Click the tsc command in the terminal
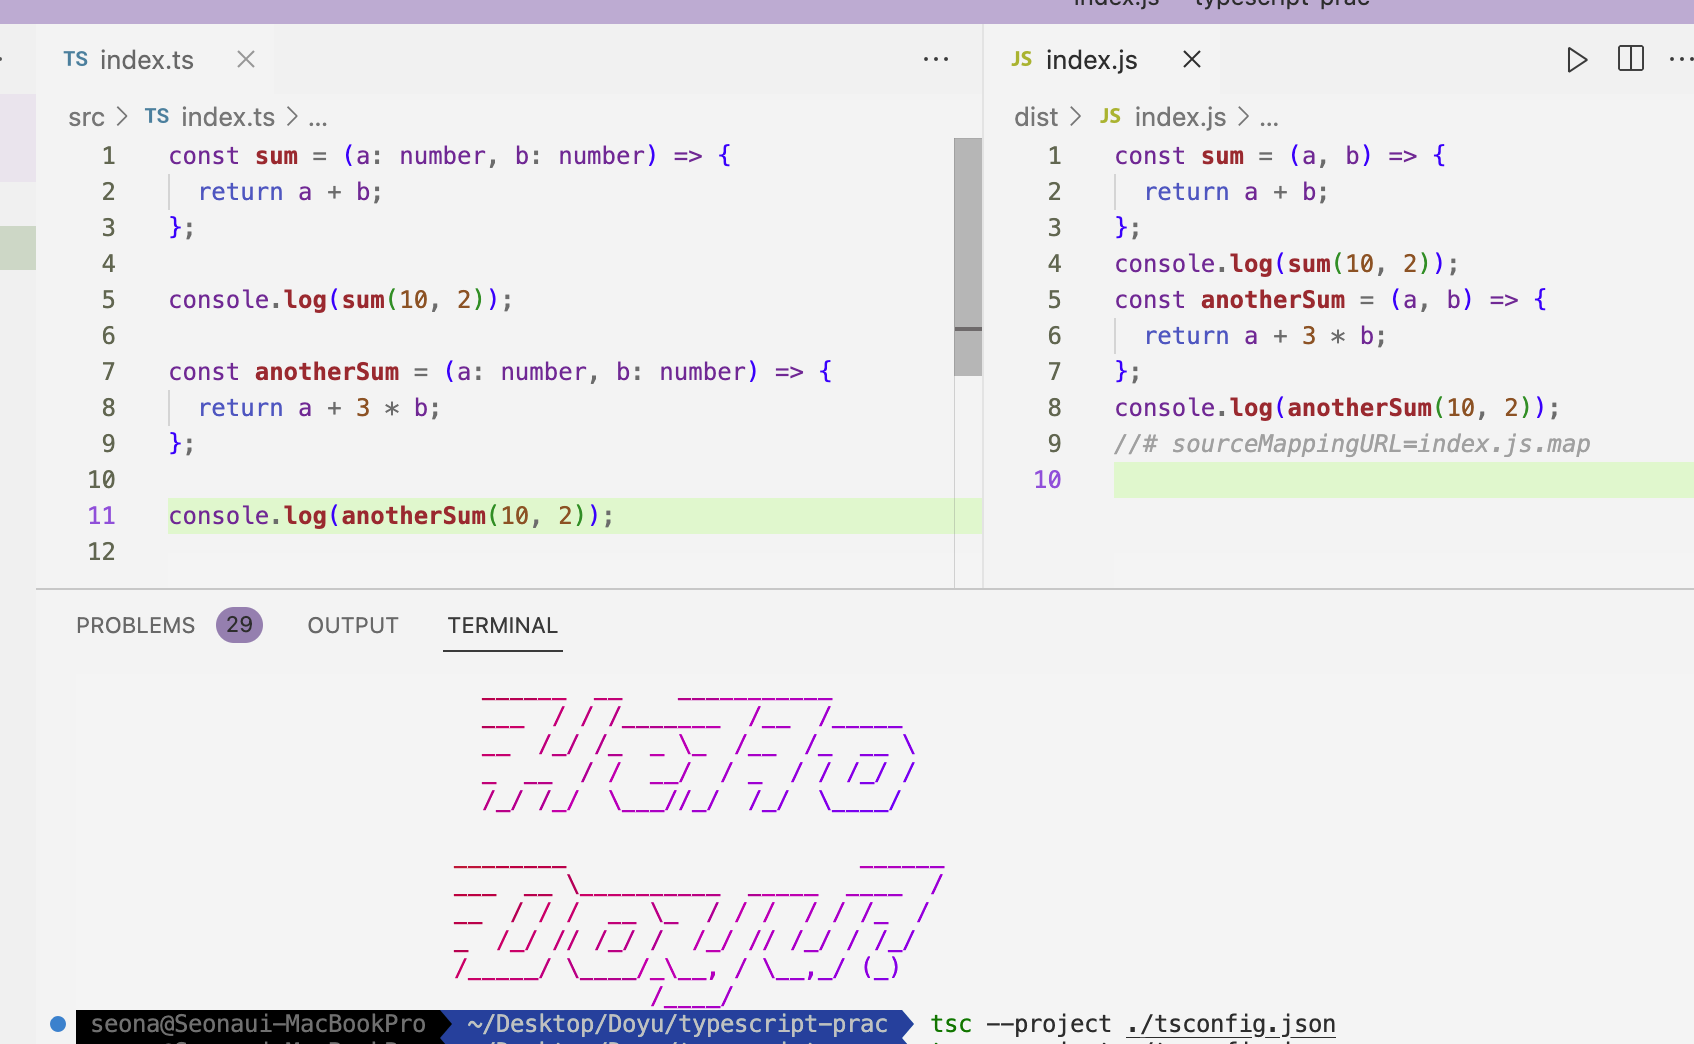Viewport: 1694px width, 1044px height. (x=951, y=1024)
